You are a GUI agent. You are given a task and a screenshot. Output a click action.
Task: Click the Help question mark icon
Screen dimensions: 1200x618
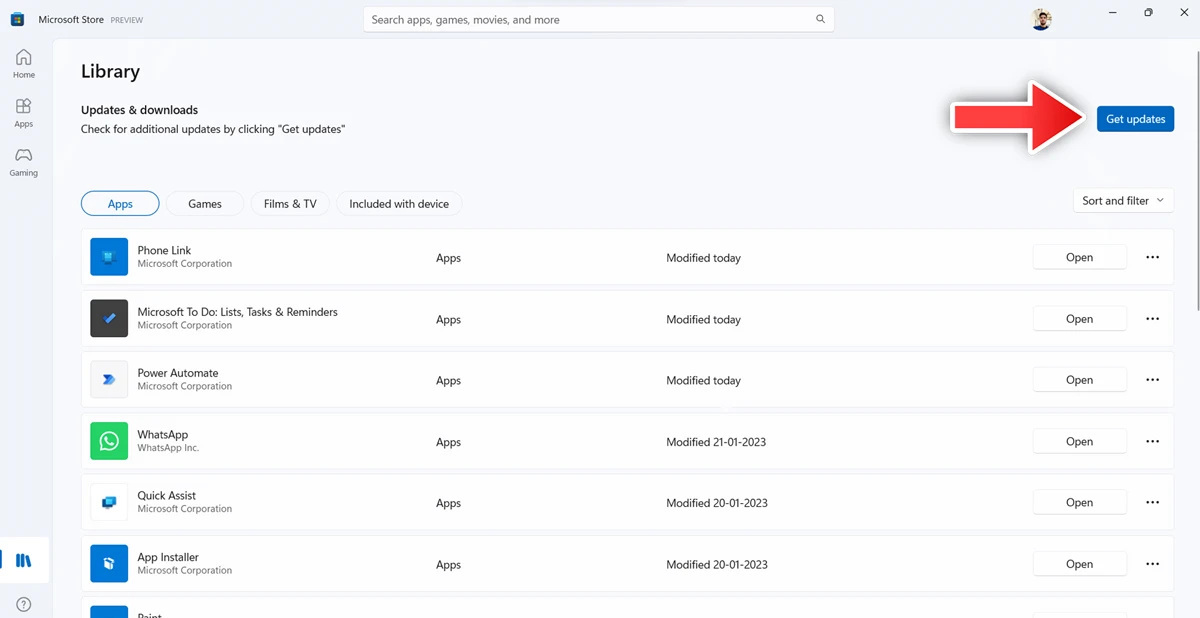[23, 604]
